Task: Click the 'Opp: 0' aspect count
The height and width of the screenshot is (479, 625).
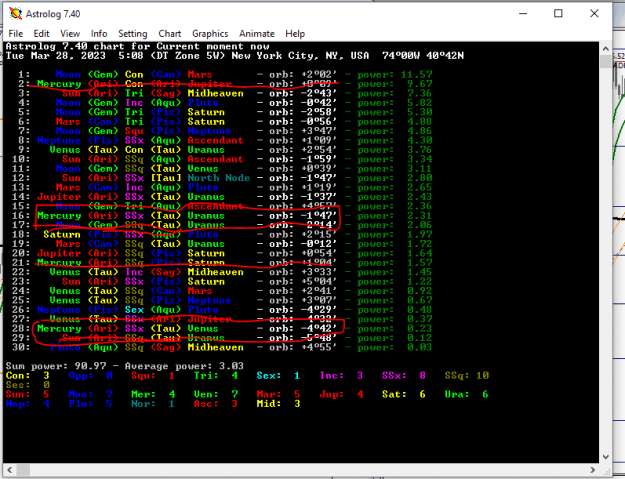Action: 90,376
